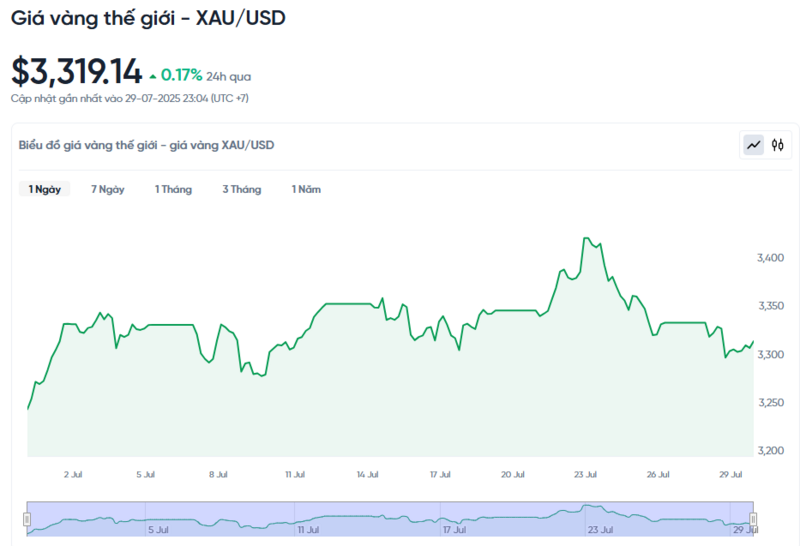800x546 pixels.
Task: Click the left handle of the navigator slider
Action: pos(27,518)
